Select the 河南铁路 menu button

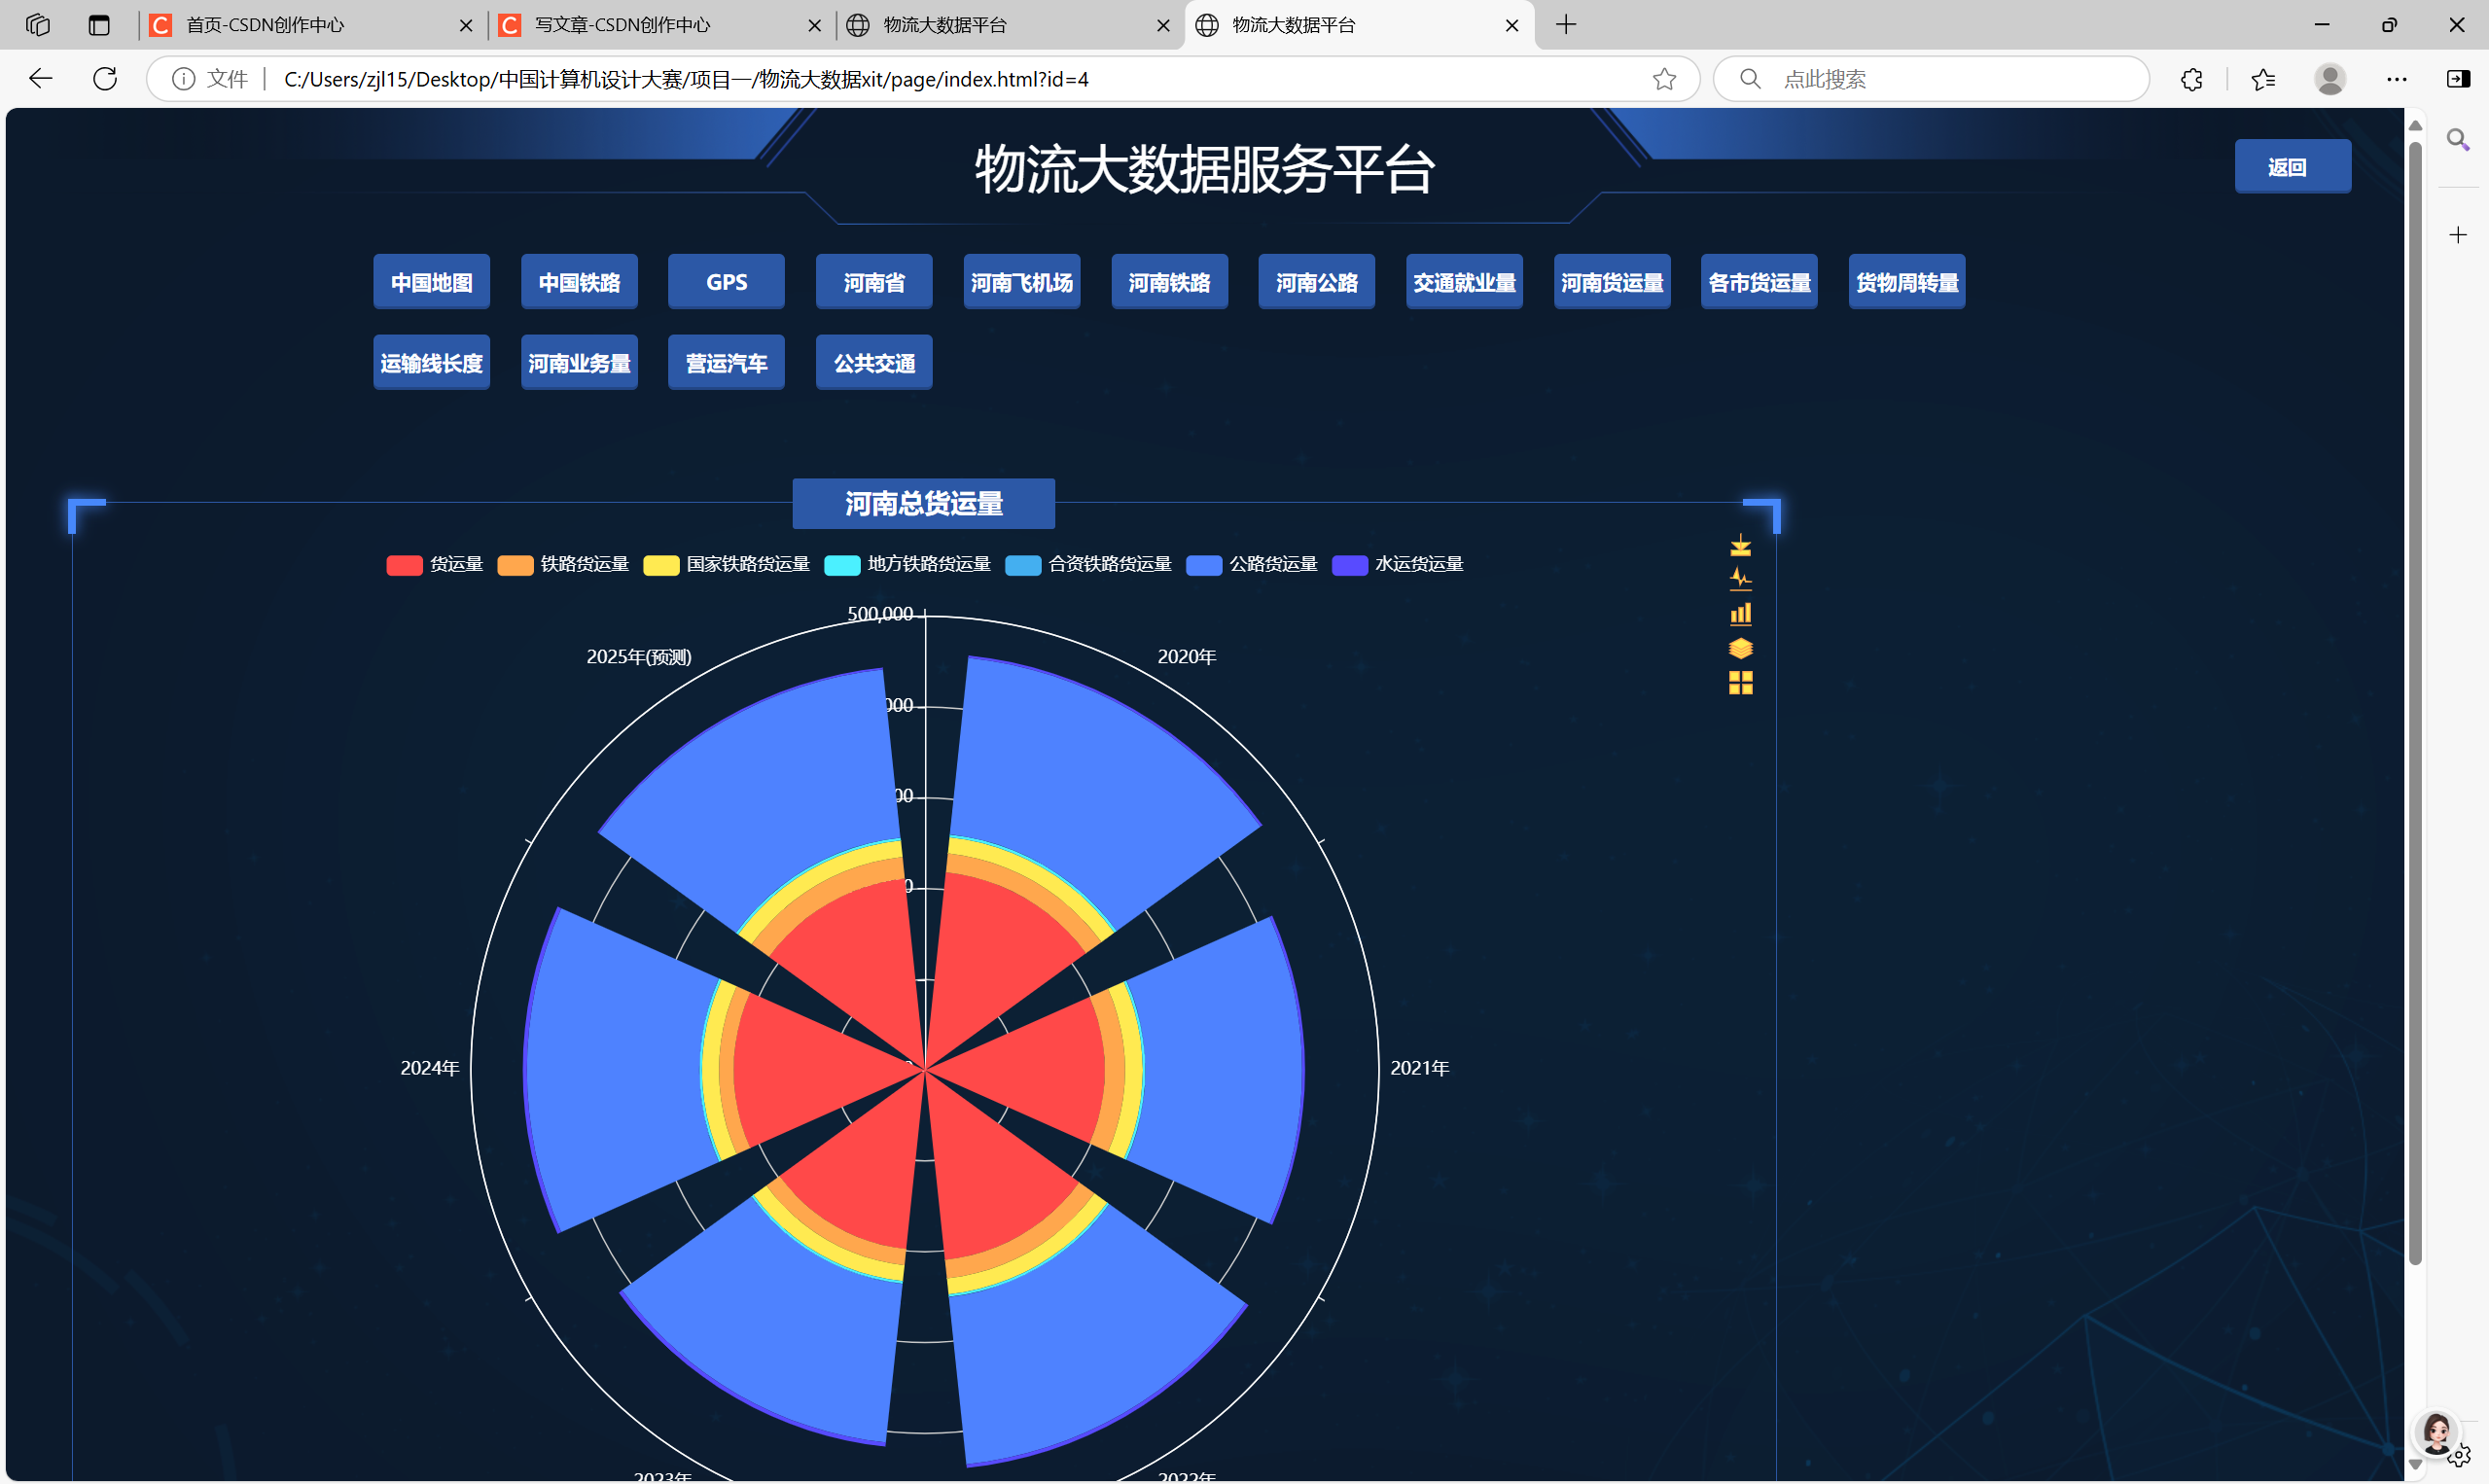(1169, 283)
